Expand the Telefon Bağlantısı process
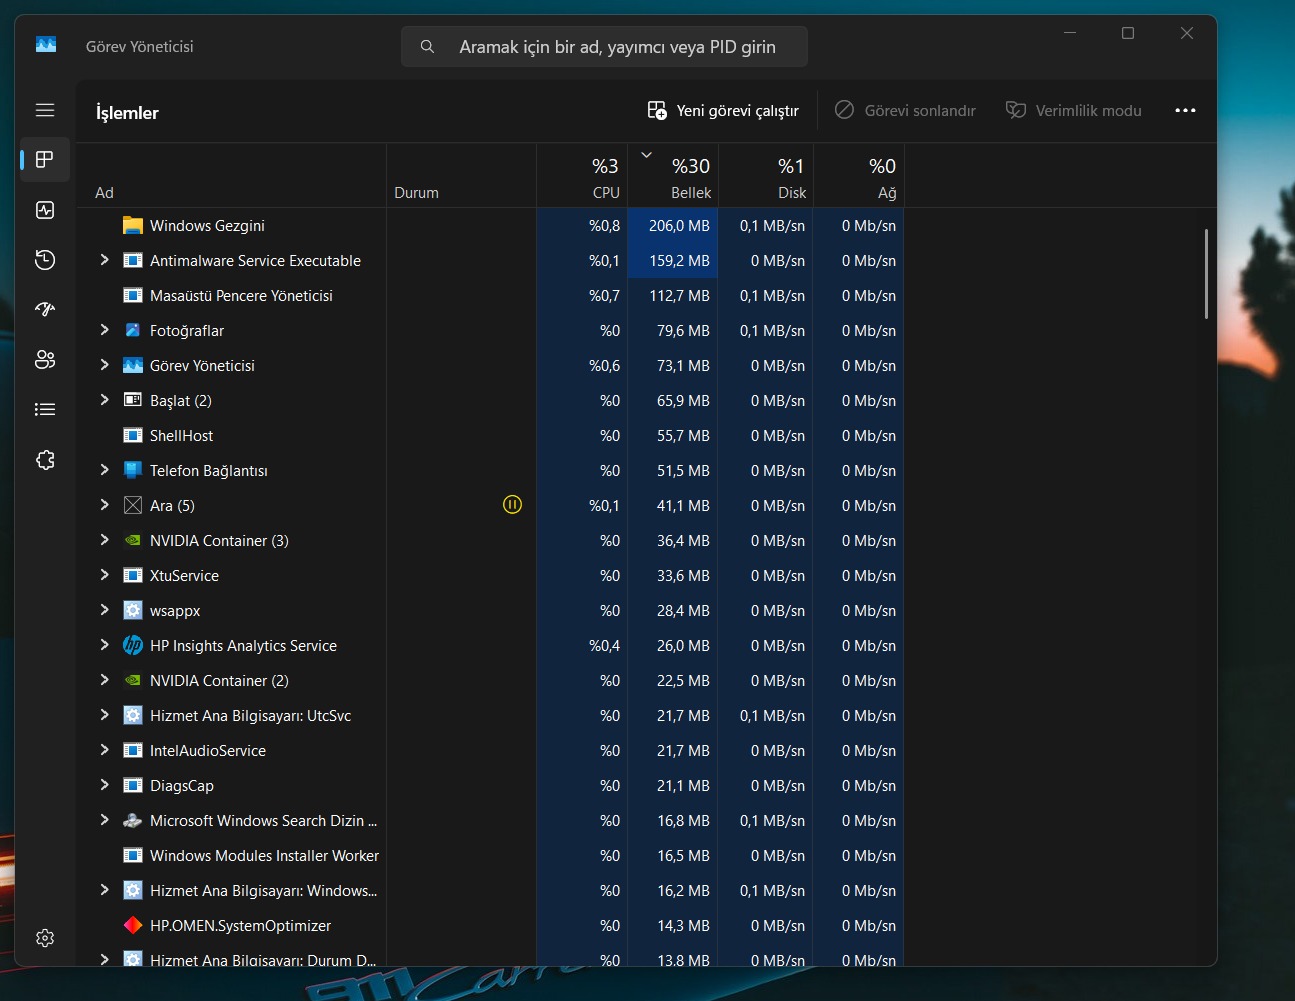This screenshot has width=1295, height=1001. tap(104, 470)
